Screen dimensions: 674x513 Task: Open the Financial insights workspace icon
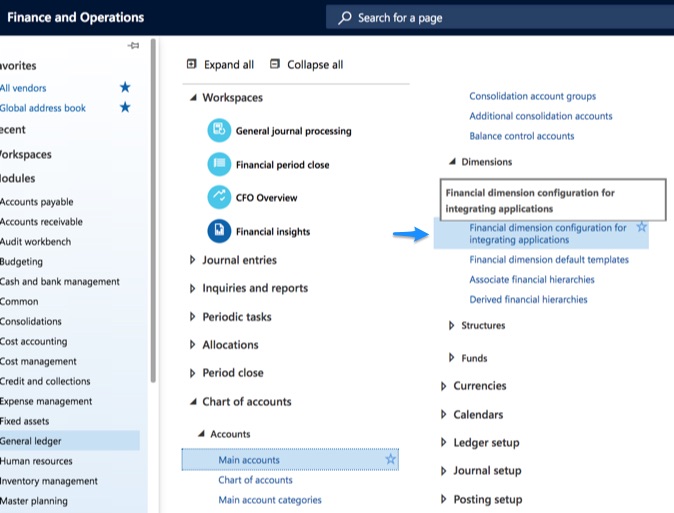point(219,231)
